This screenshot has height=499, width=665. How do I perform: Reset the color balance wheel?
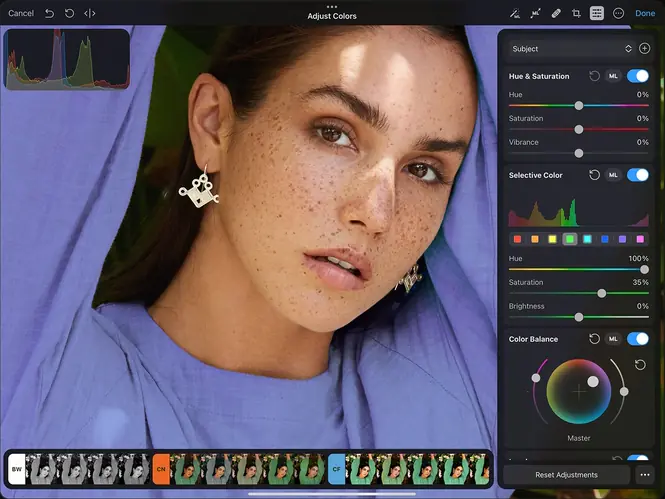click(x=640, y=365)
